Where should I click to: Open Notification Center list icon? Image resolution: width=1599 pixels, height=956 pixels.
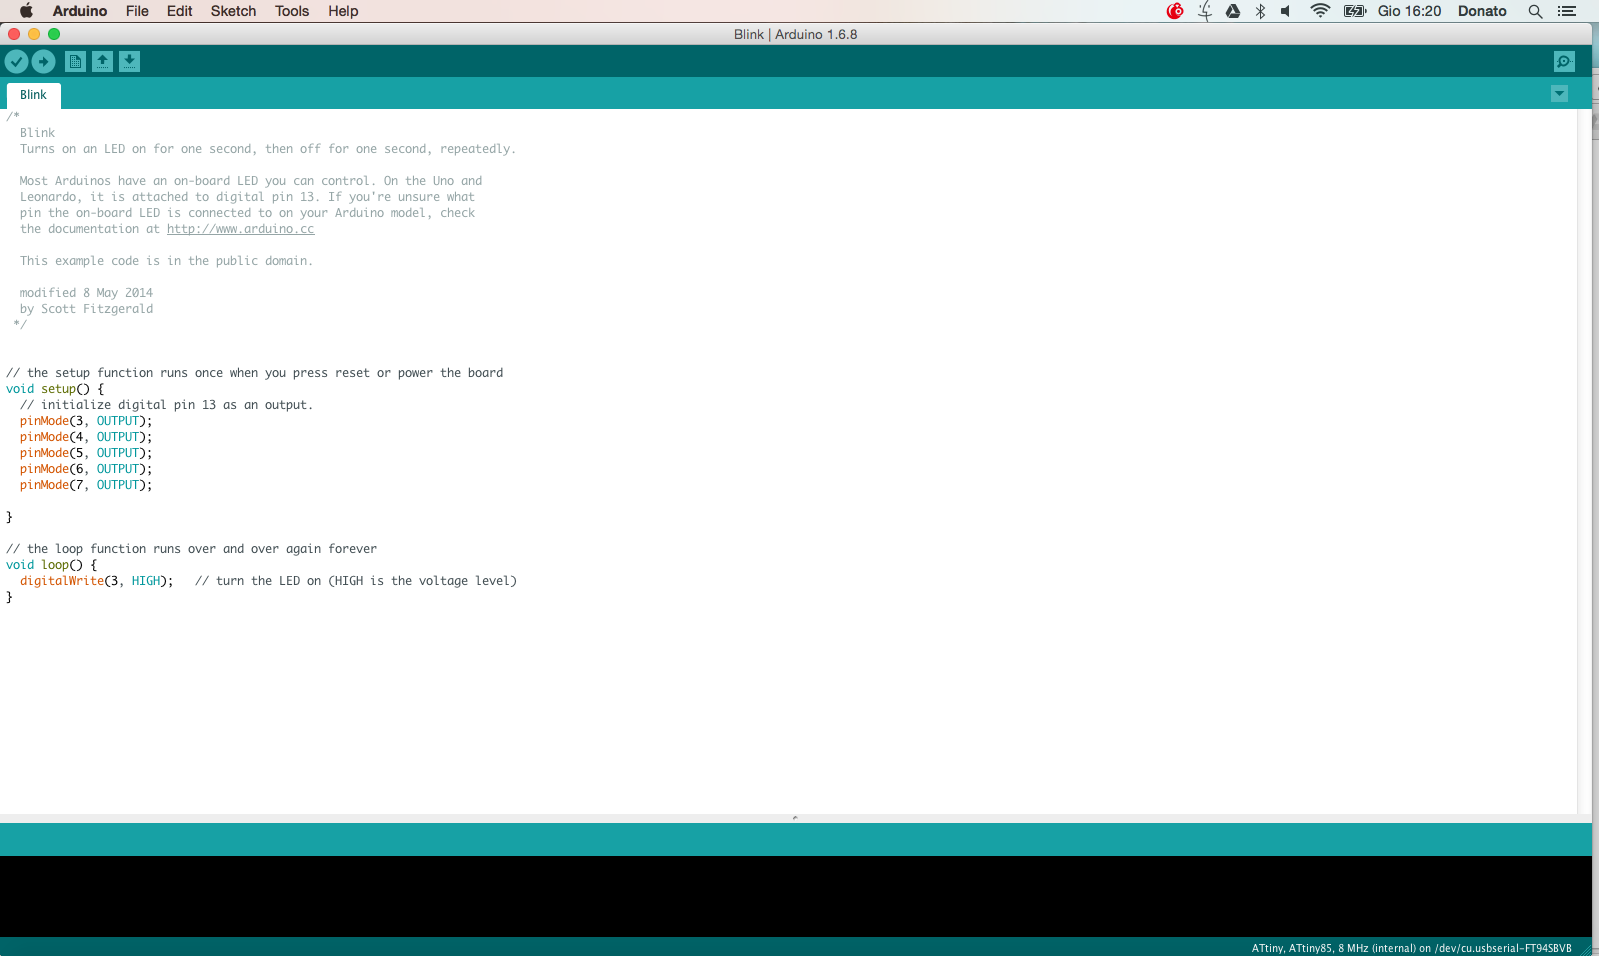(x=1567, y=11)
